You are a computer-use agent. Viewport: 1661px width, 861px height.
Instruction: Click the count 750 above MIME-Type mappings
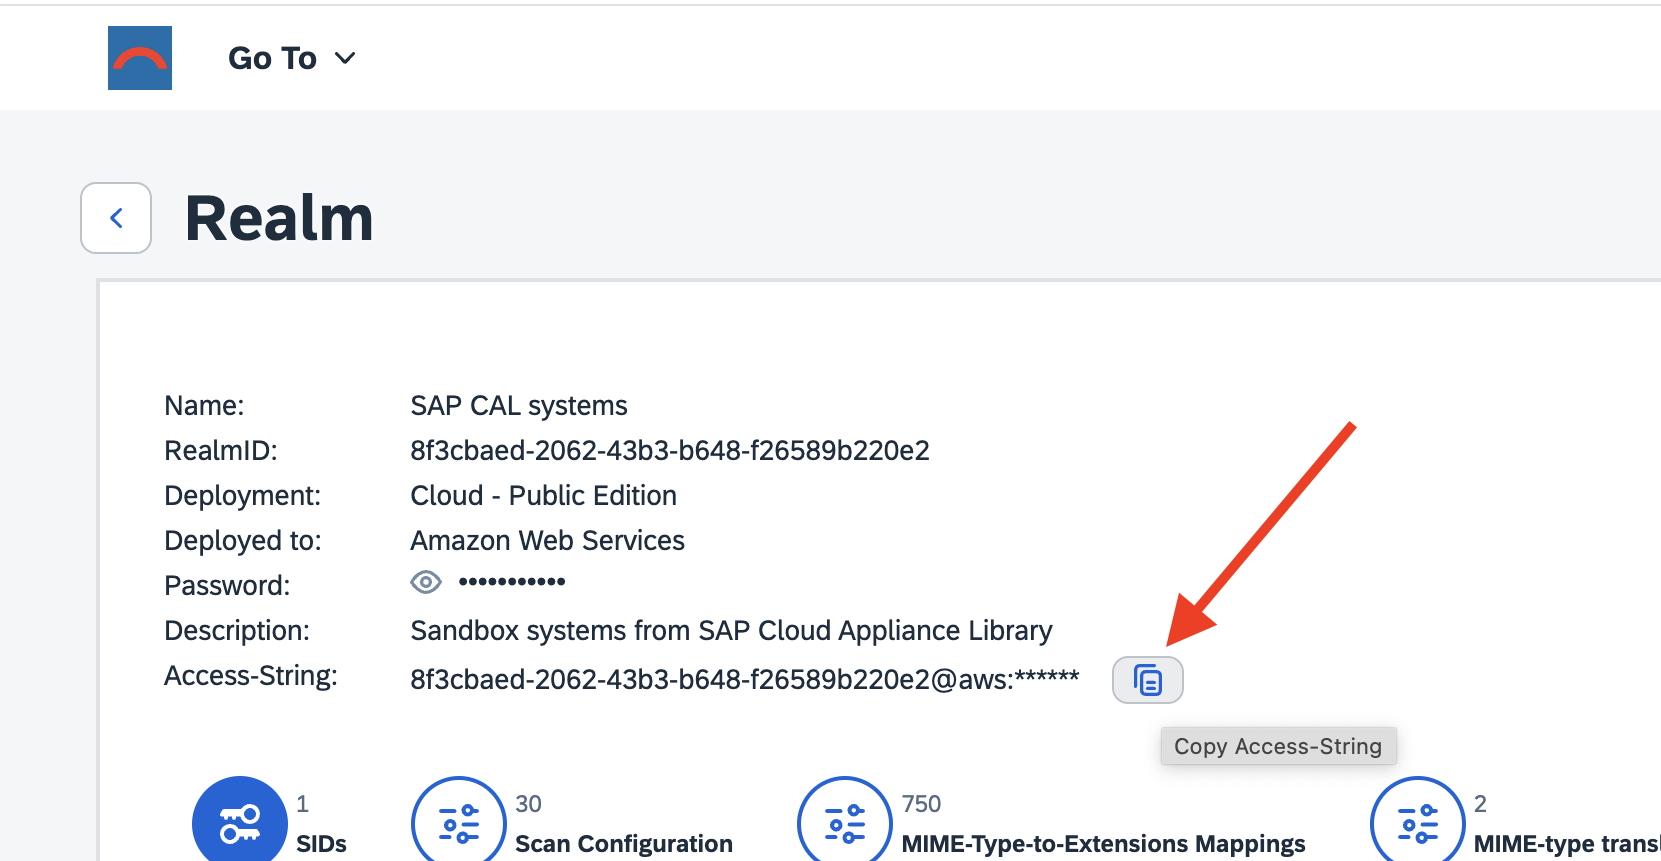pos(921,804)
